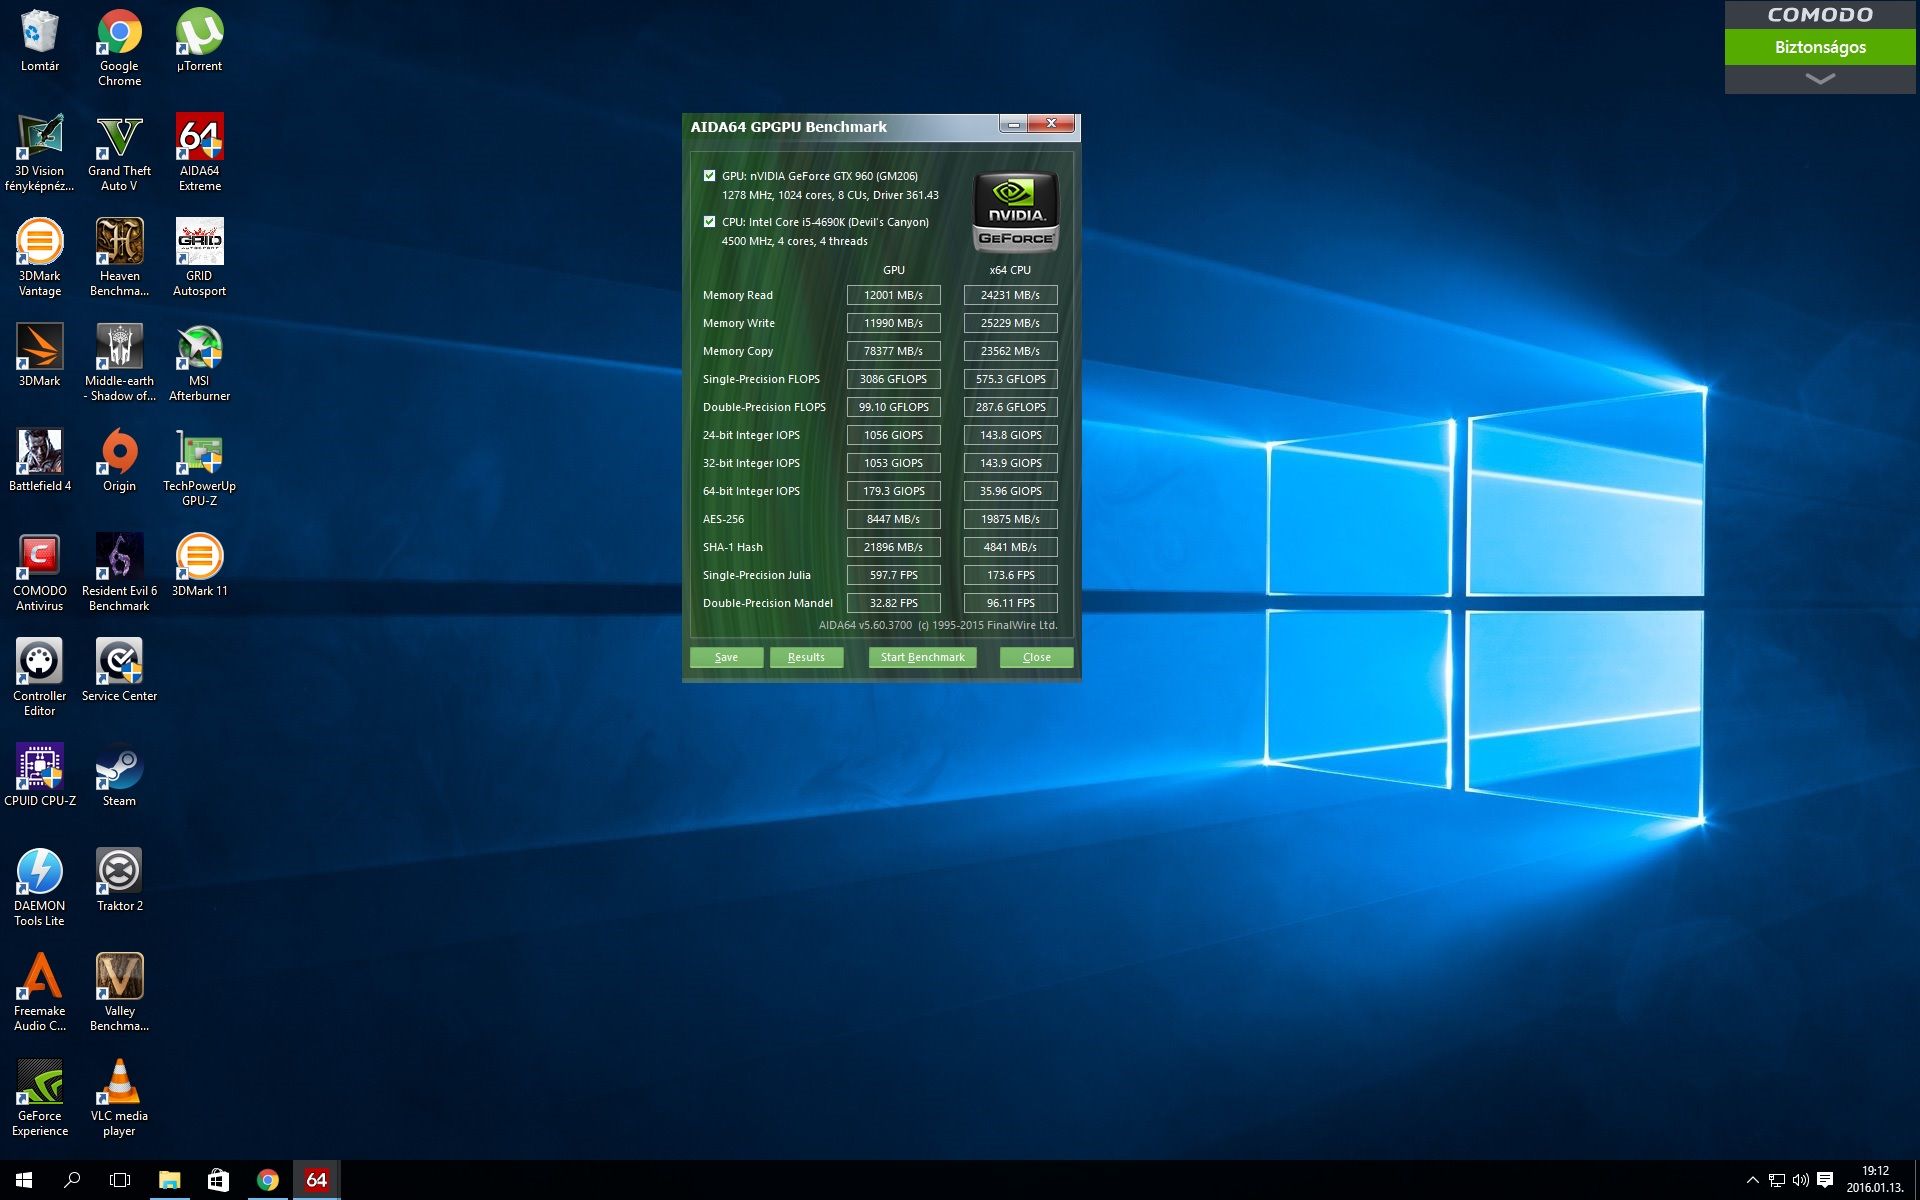Open Task View on the taskbar
Viewport: 1920px width, 1200px height.
tap(120, 1180)
